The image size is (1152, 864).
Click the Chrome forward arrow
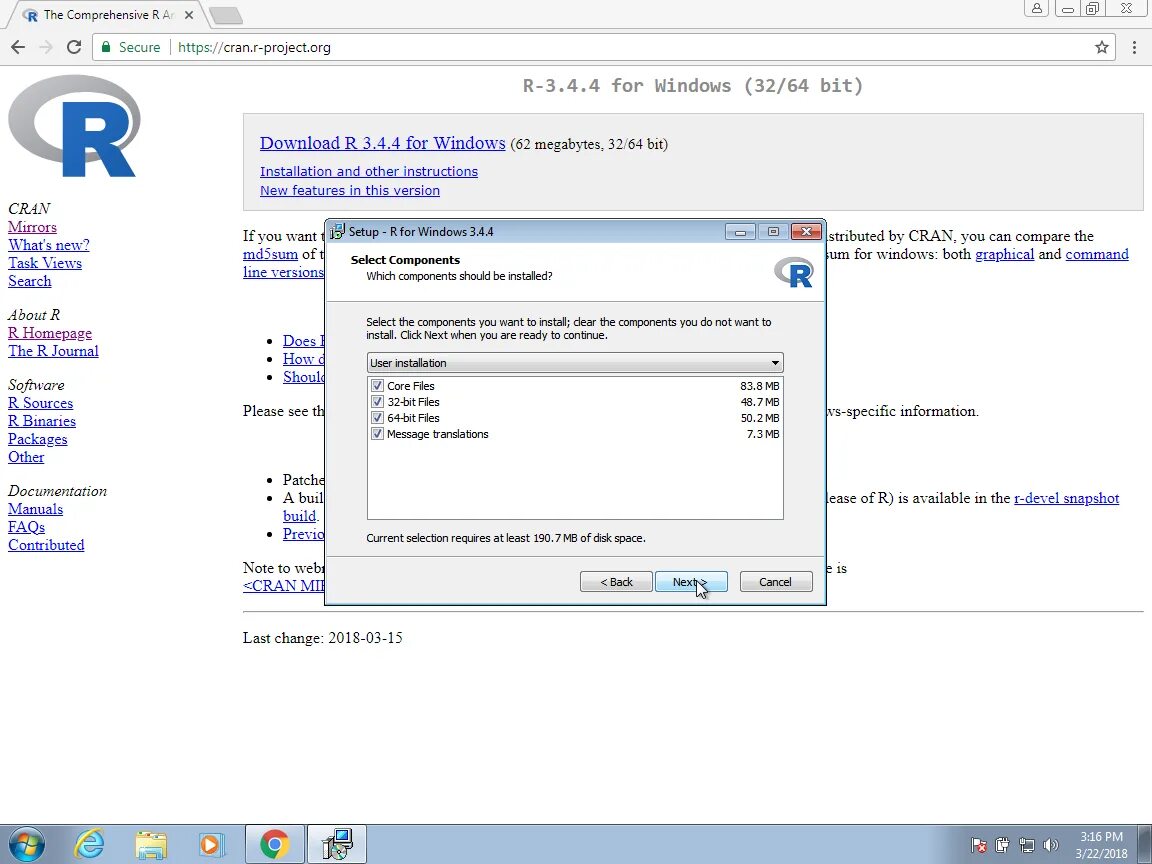(x=46, y=47)
